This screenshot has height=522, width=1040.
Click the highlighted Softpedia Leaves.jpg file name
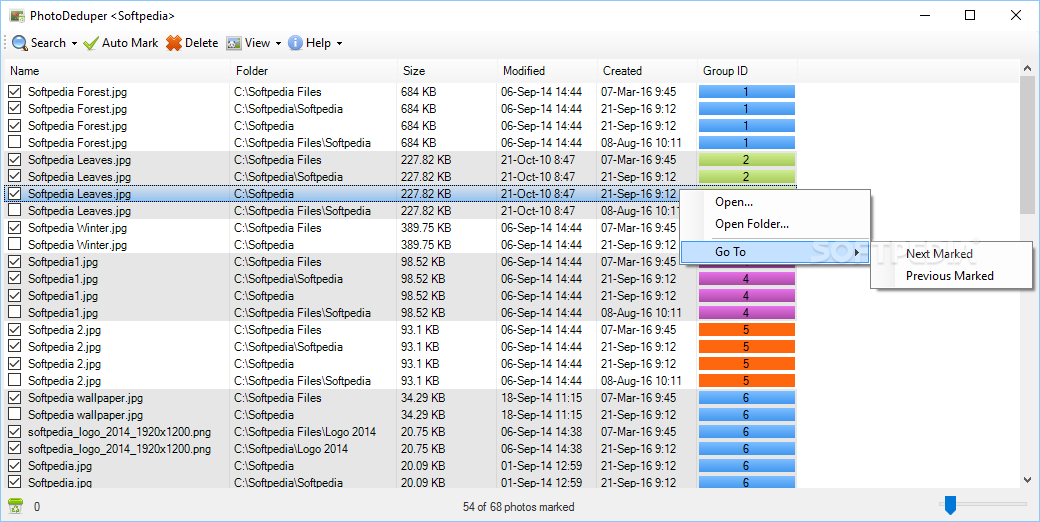tap(80, 194)
